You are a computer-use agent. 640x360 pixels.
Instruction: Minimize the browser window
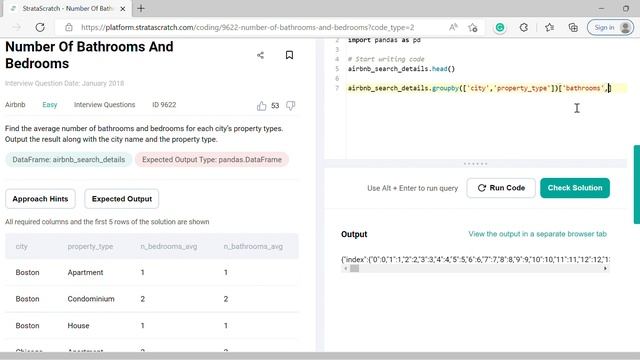[601, 8]
